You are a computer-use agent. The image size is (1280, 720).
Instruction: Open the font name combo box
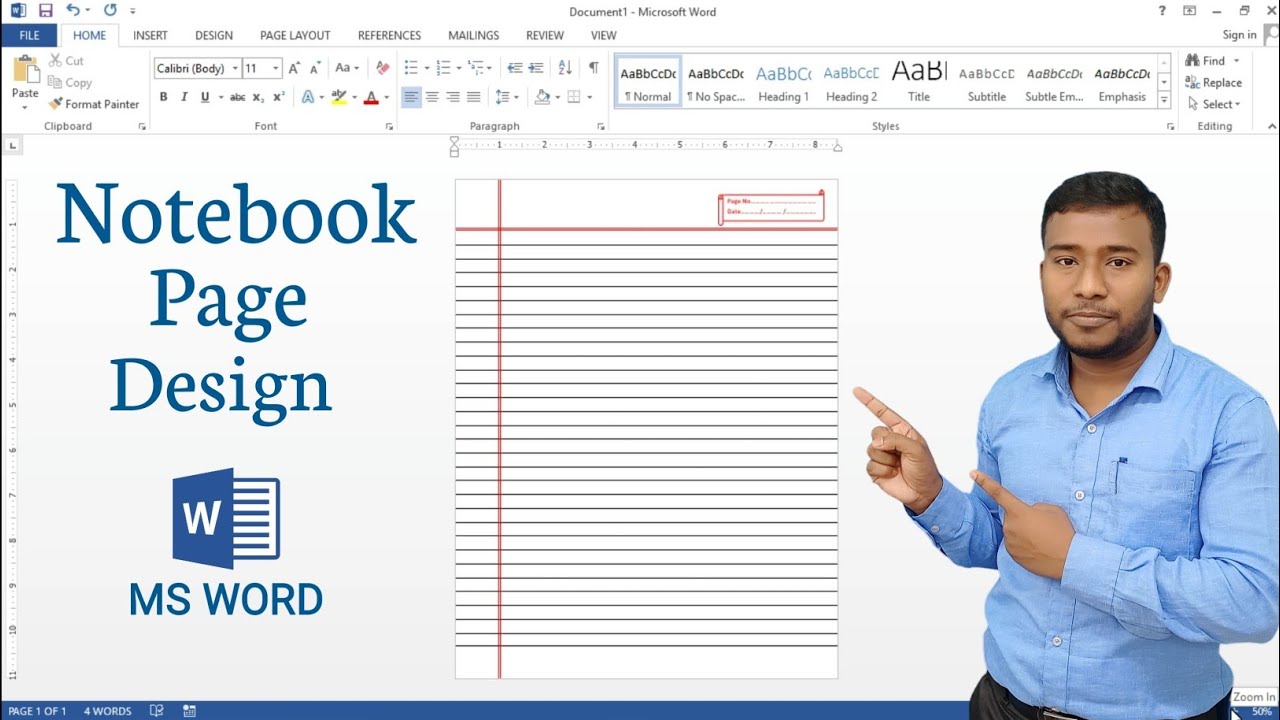coord(198,68)
